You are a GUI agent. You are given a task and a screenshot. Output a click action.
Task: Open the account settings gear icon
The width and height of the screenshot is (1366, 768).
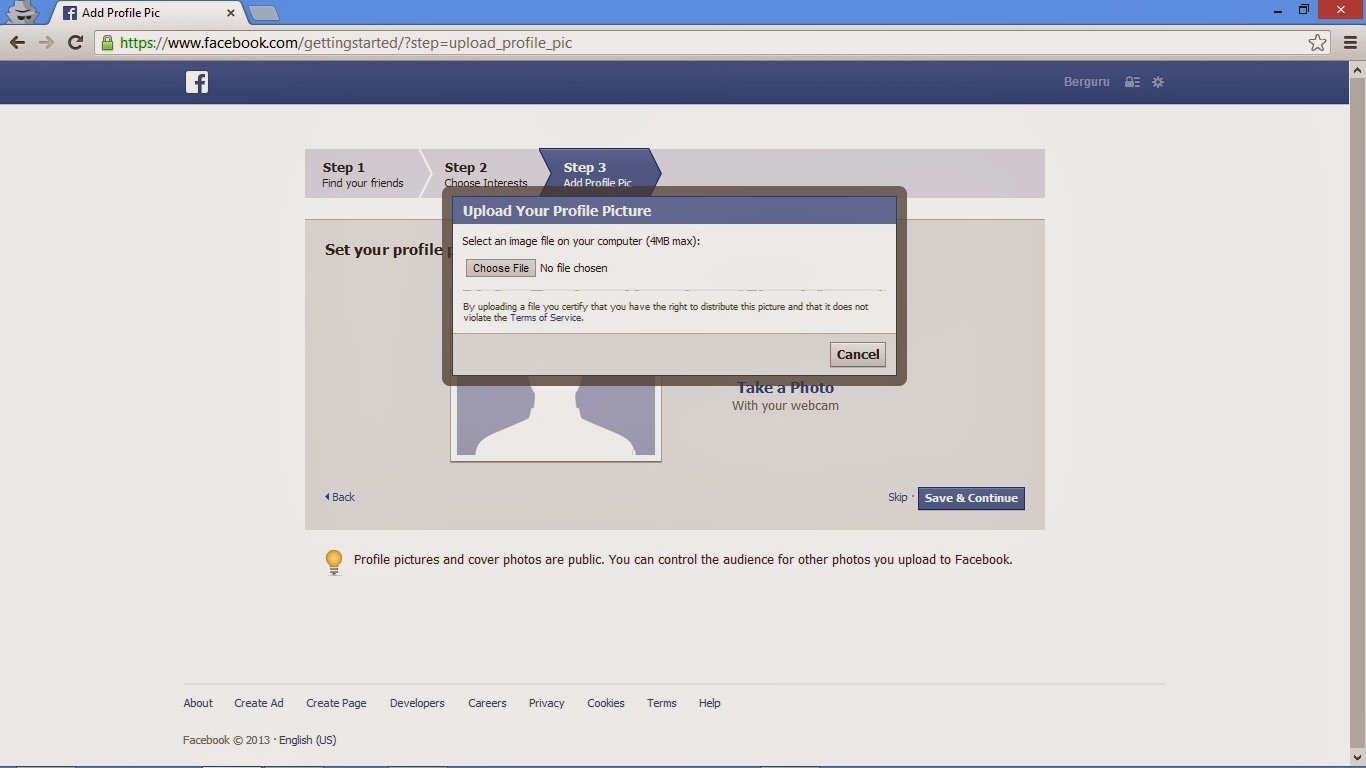click(x=1158, y=82)
